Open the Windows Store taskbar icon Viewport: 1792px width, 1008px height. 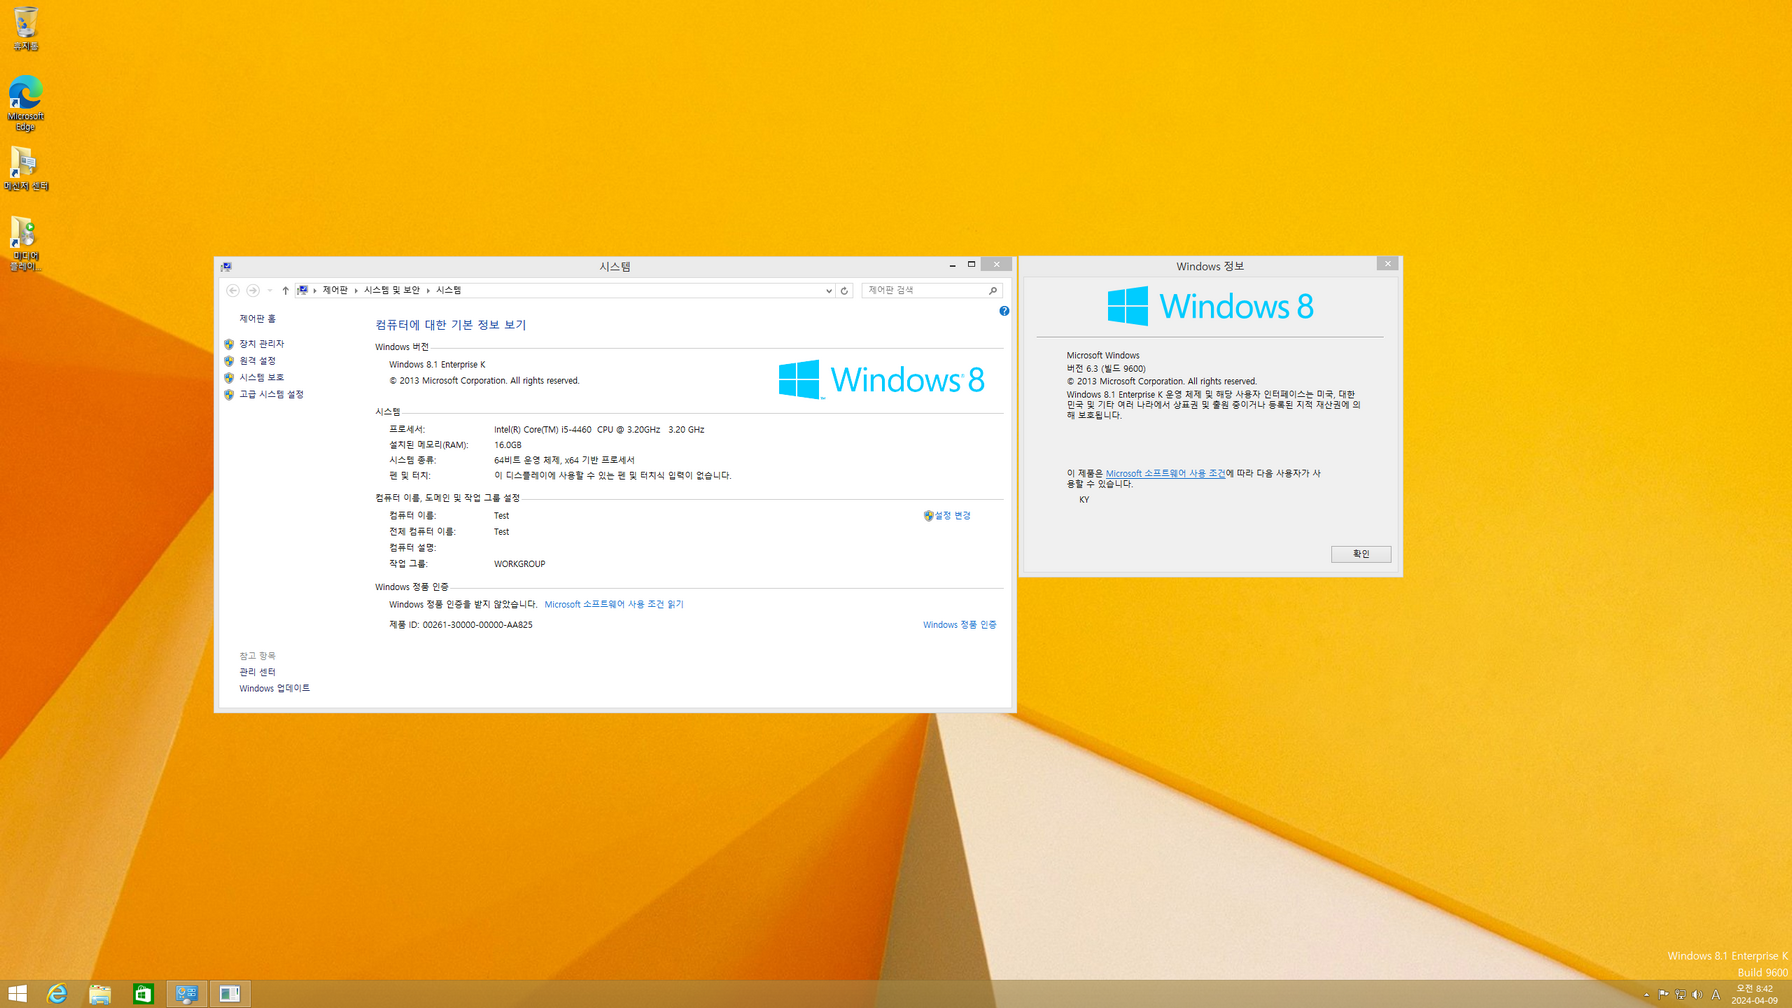coord(143,994)
